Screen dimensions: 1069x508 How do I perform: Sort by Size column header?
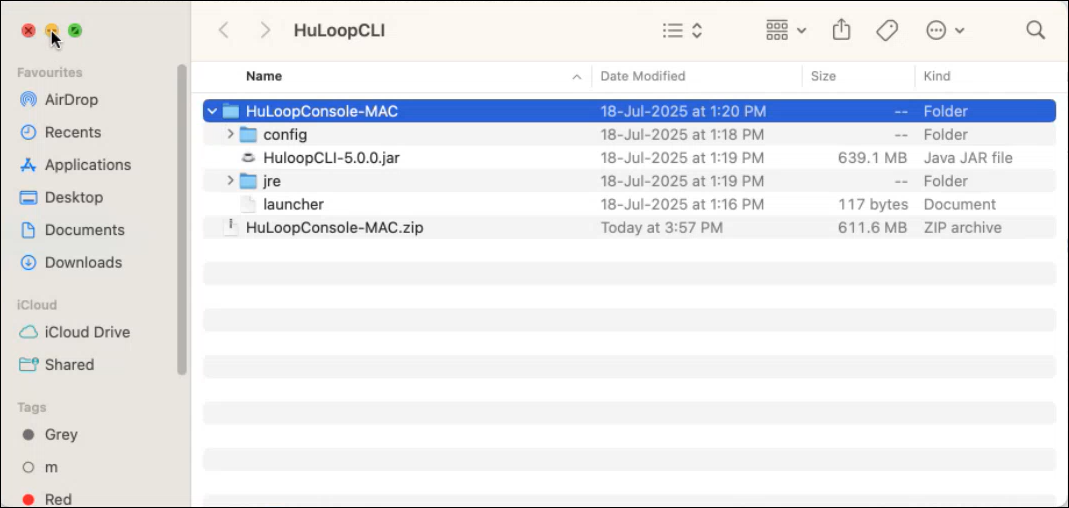coord(823,76)
